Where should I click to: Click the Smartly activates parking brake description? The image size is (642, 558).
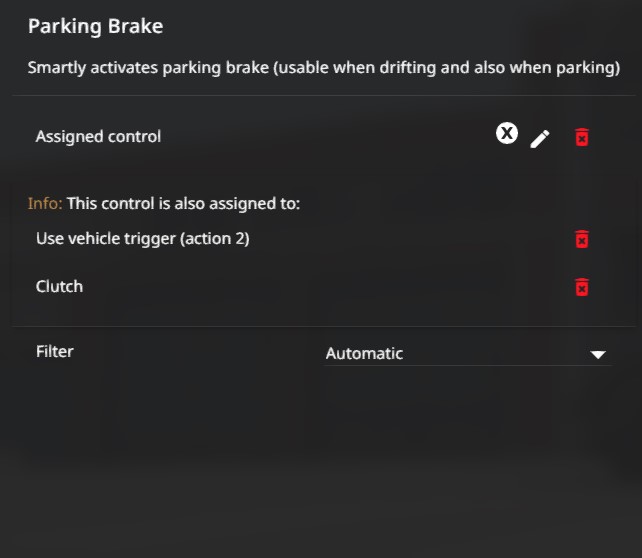pyautogui.click(x=323, y=68)
